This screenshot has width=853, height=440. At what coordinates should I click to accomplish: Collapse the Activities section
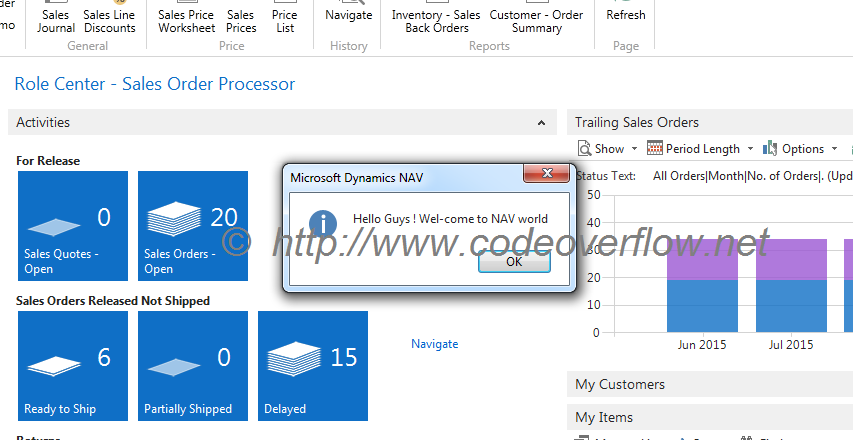click(x=541, y=123)
